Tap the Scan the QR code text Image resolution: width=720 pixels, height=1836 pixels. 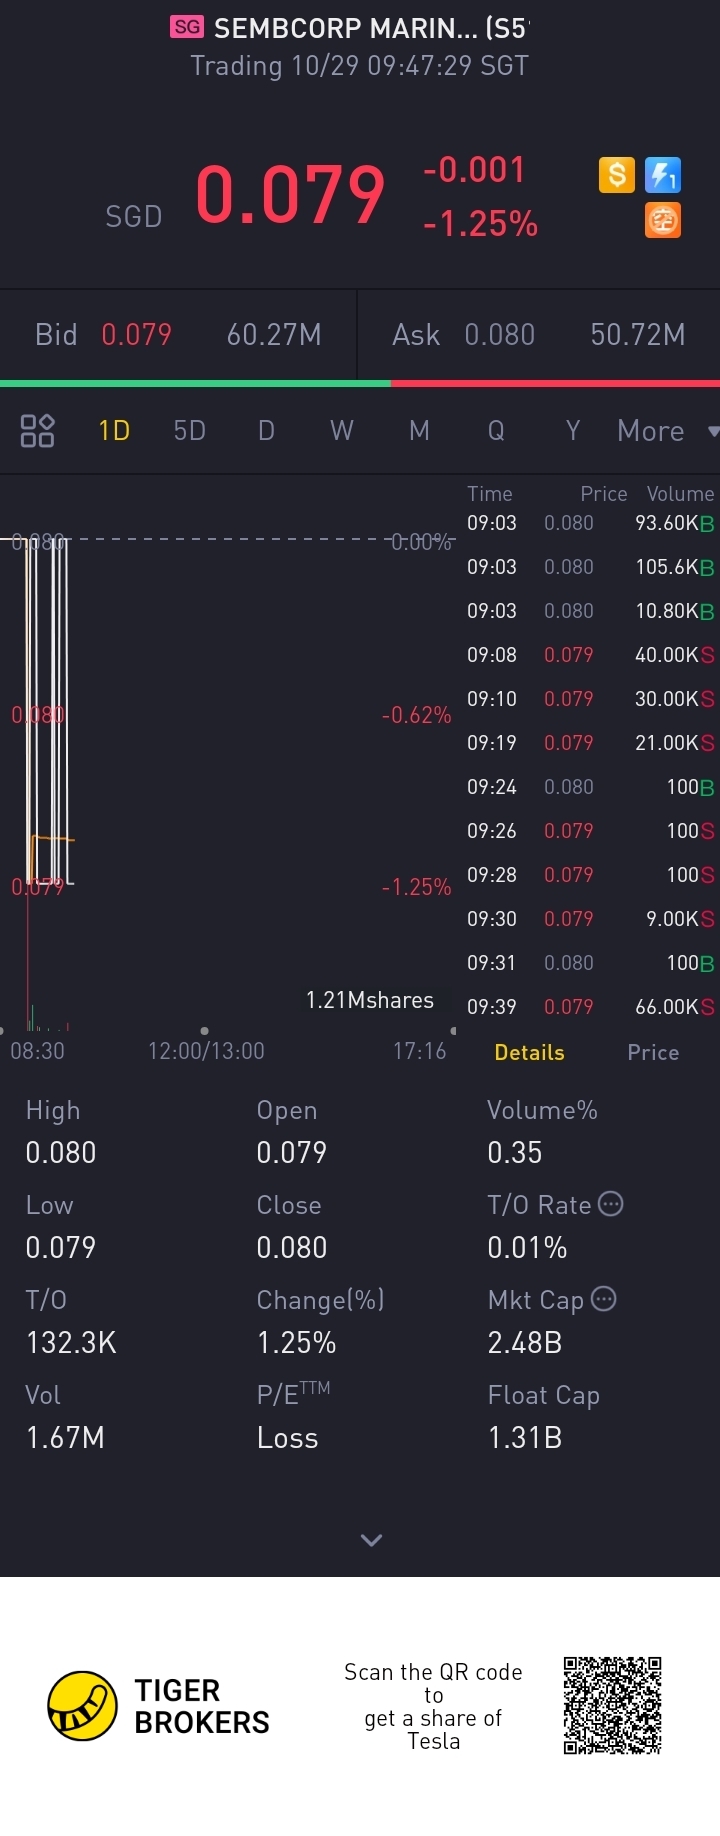(433, 1706)
